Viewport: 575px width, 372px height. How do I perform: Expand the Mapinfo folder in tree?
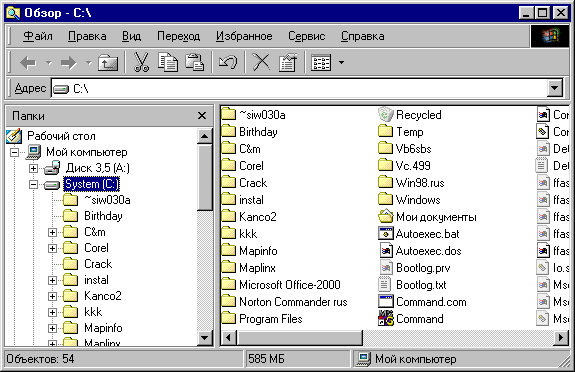click(x=52, y=328)
